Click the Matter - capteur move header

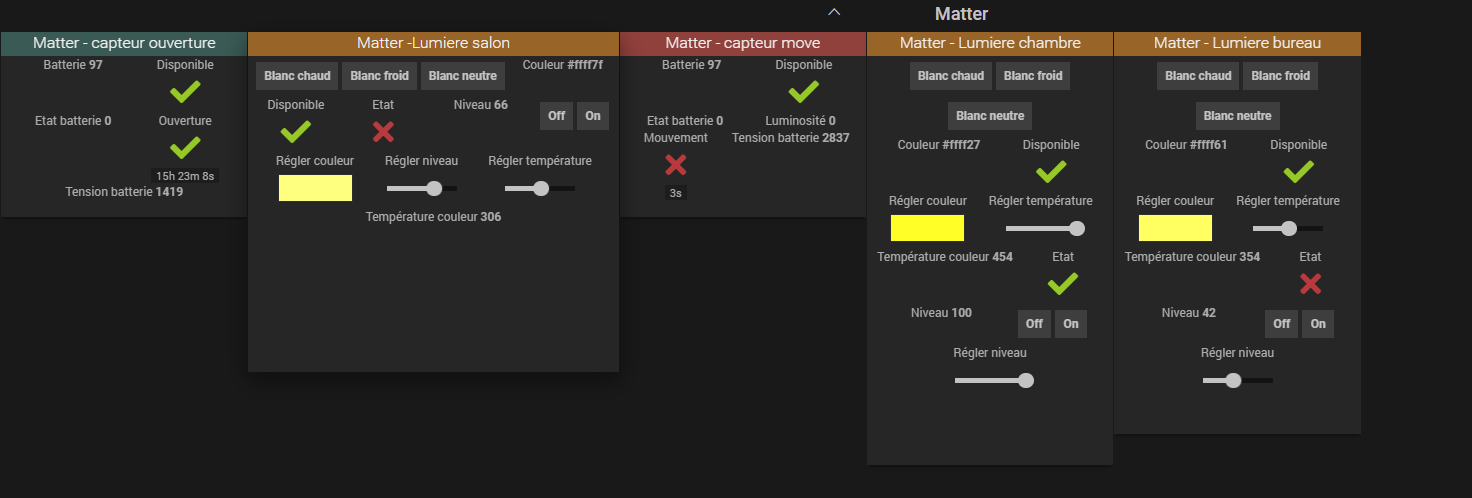pos(743,43)
